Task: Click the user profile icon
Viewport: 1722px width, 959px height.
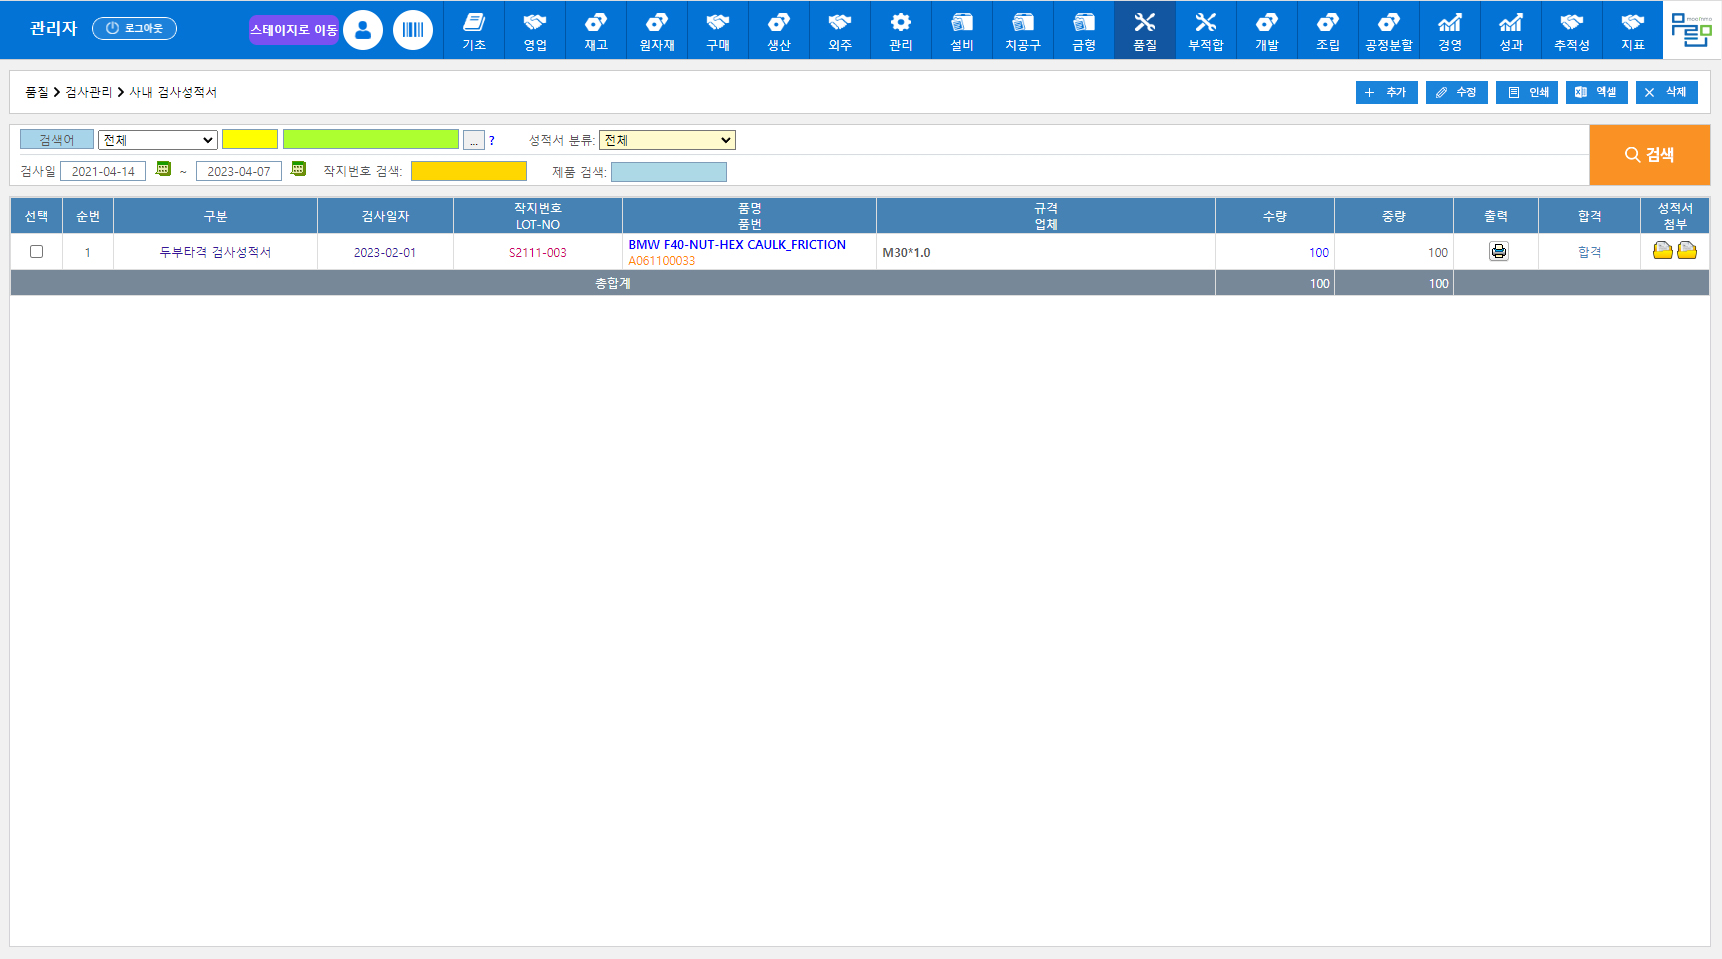Action: point(363,30)
